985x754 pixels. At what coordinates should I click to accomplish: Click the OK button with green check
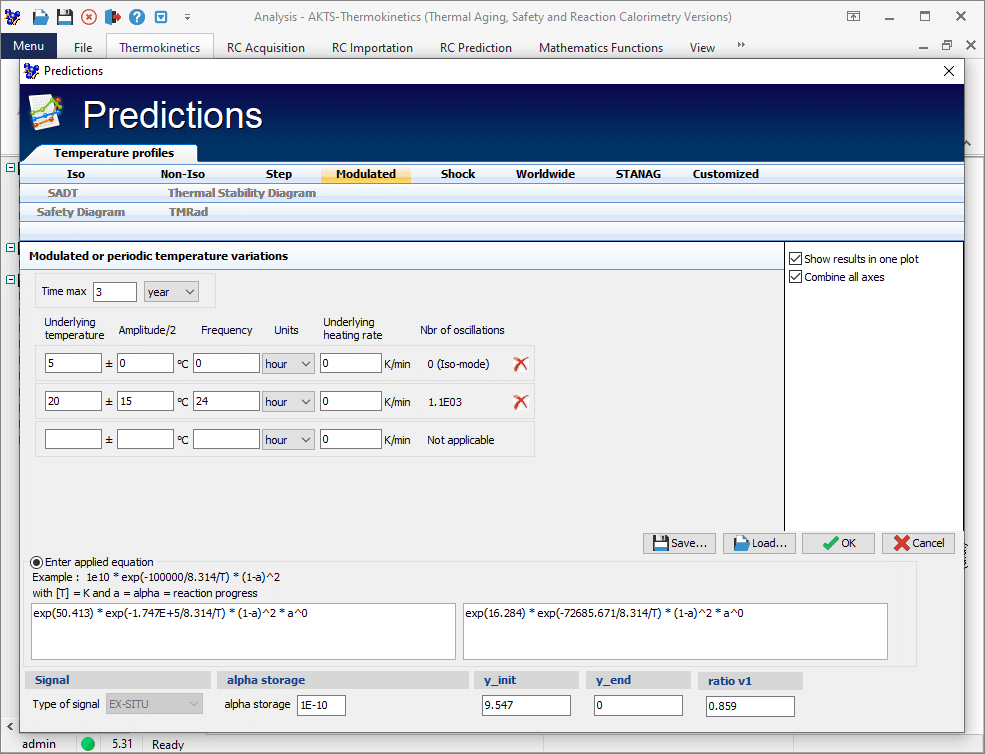(x=838, y=543)
